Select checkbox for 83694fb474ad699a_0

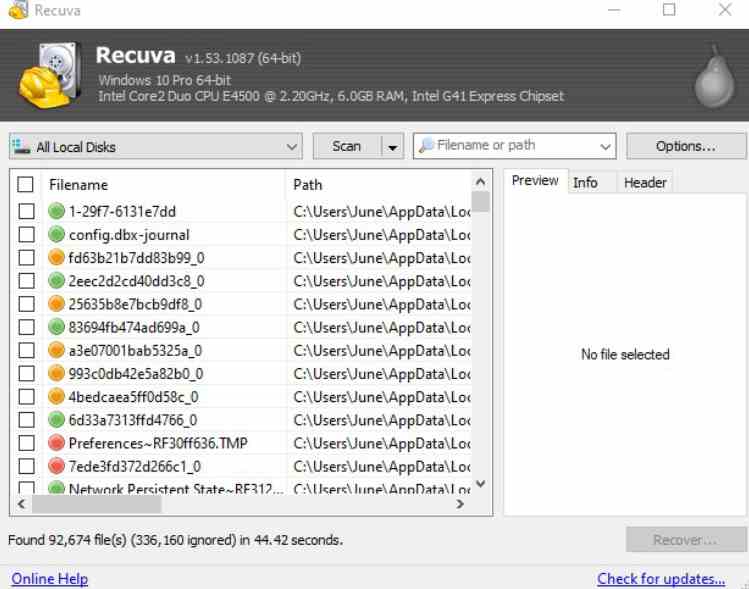pos(26,327)
